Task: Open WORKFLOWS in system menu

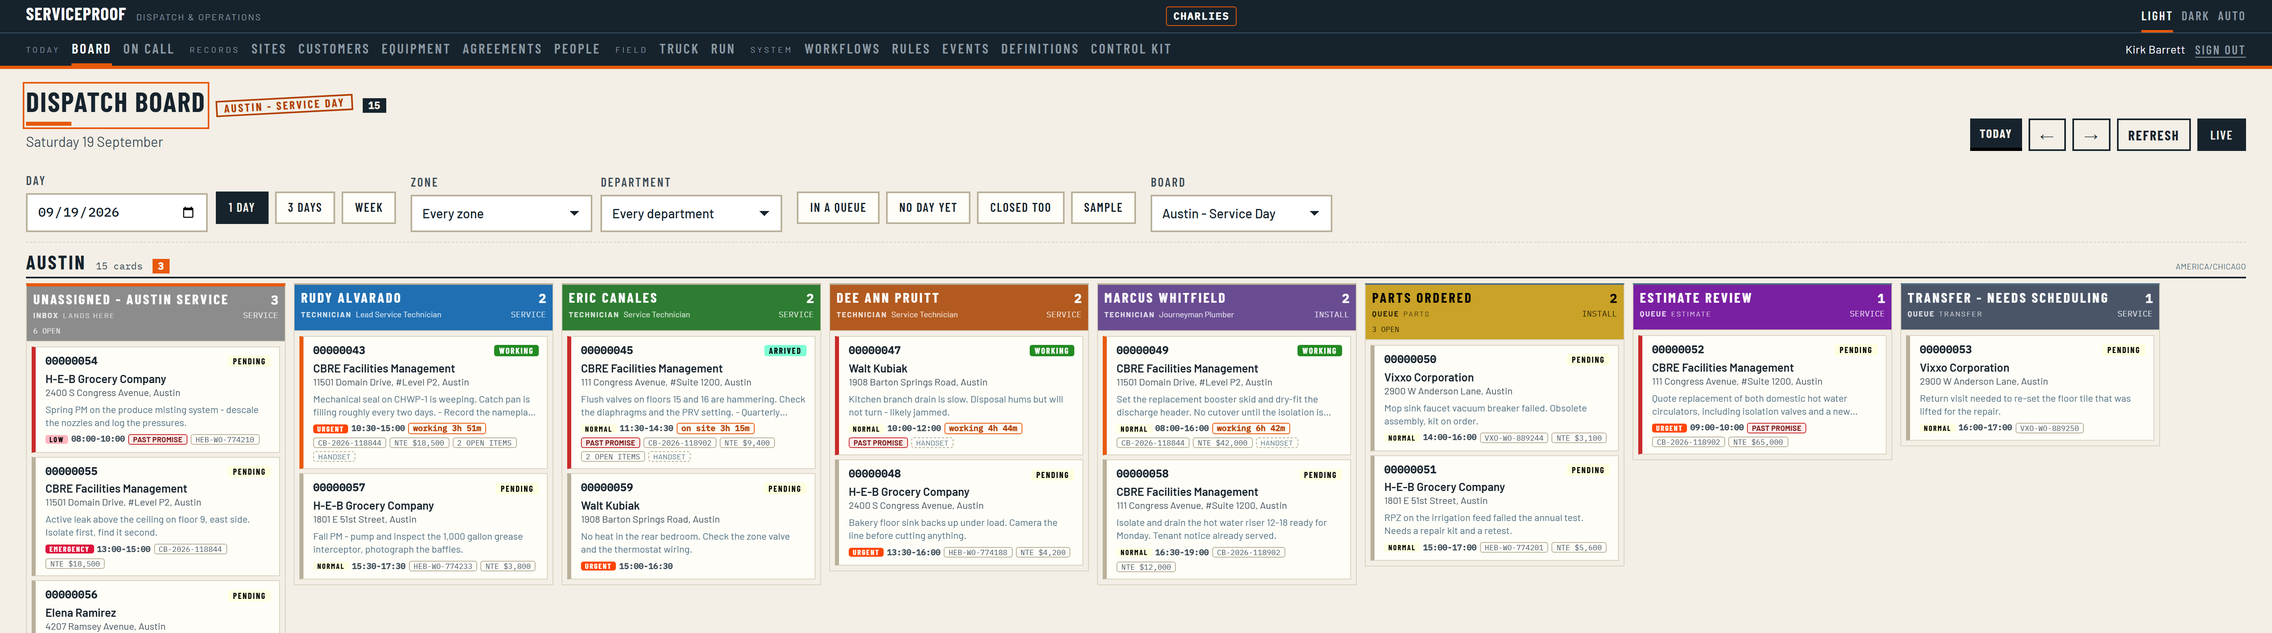Action: tap(842, 49)
